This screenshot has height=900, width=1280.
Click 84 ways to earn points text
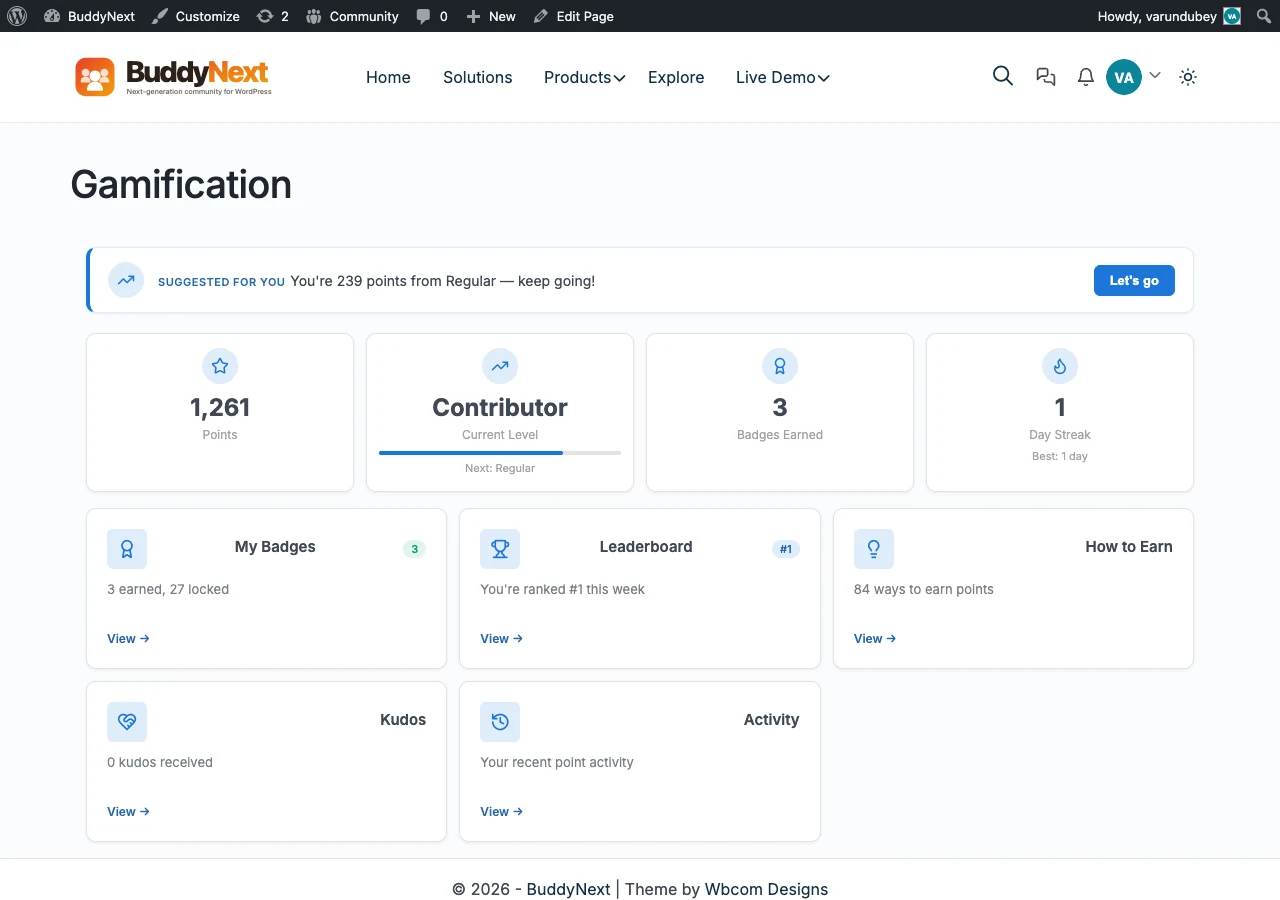click(924, 589)
